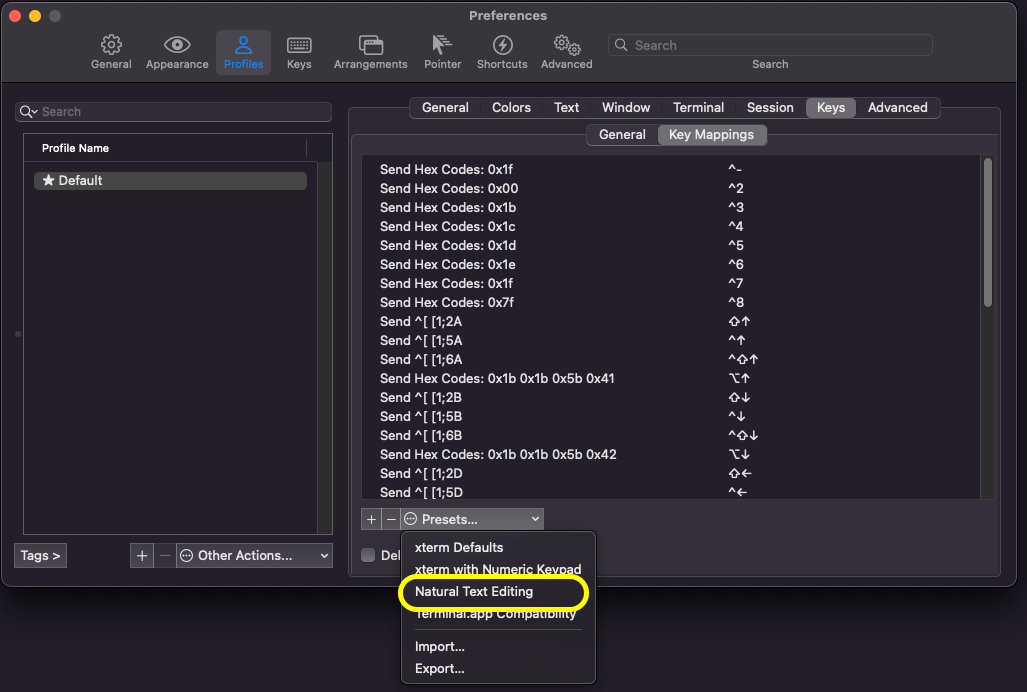Viewport: 1027px width, 692px height.
Task: Open the Presets... dropdown
Action: pyautogui.click(x=472, y=519)
